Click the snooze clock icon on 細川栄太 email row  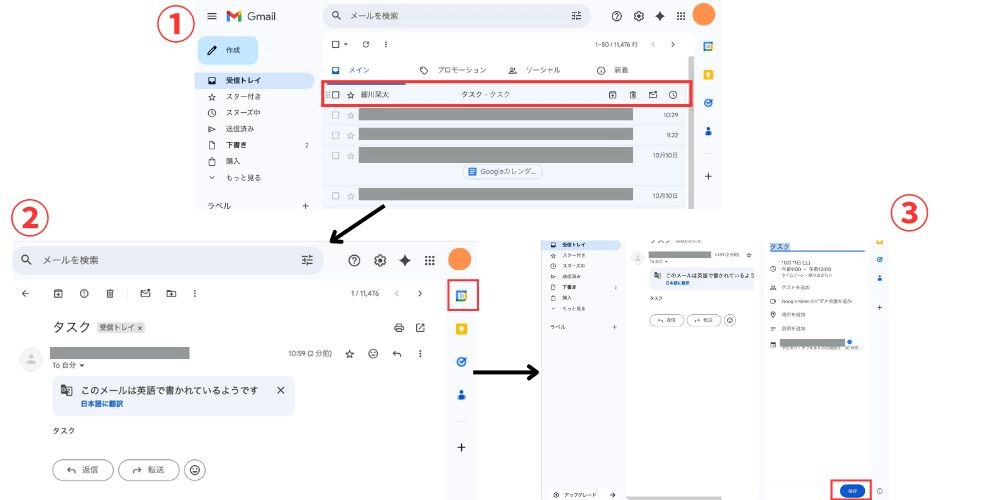pyautogui.click(x=673, y=95)
